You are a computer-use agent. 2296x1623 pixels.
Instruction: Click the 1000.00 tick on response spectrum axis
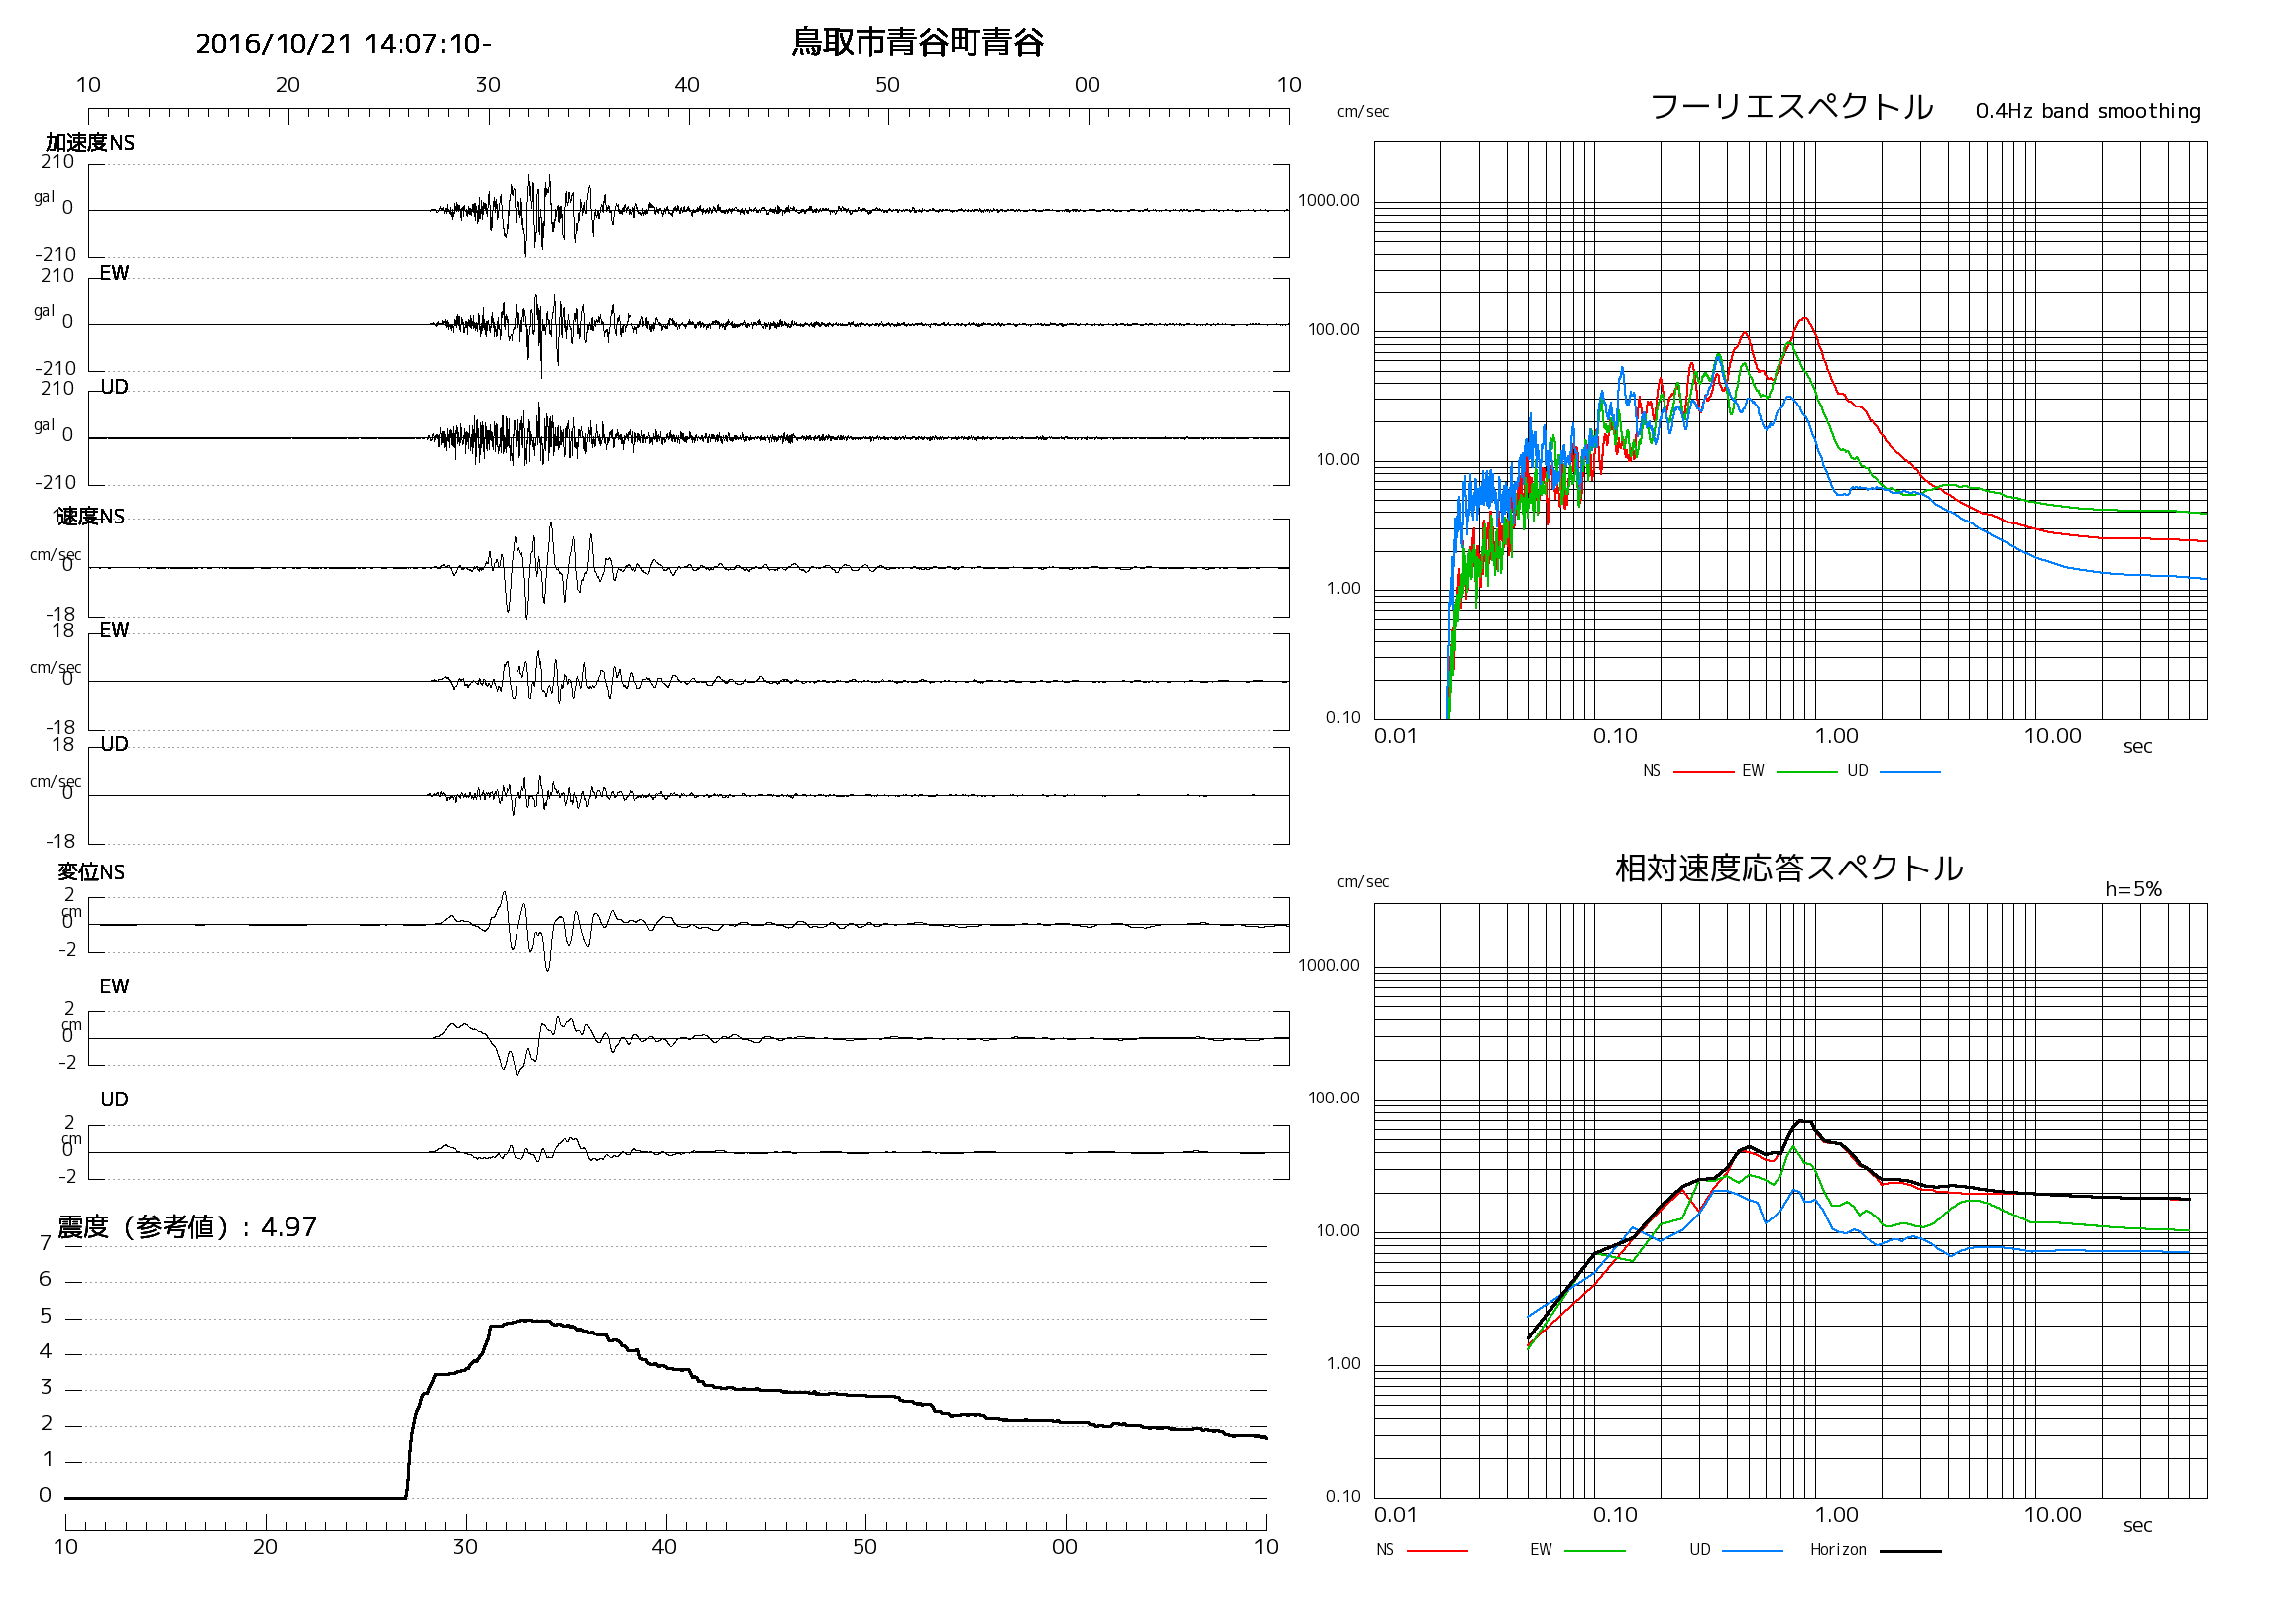[1328, 965]
